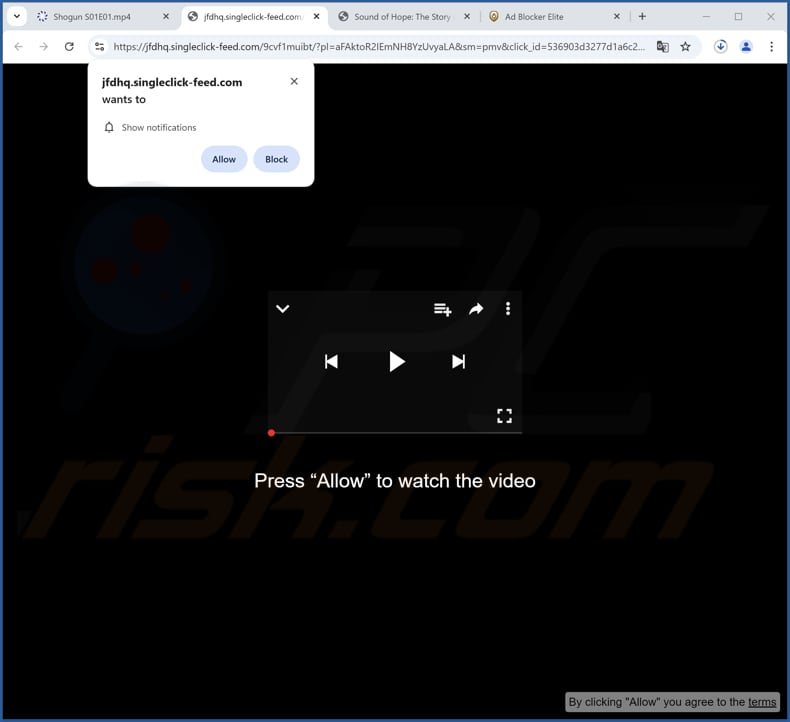Collapse the video player with chevron
Viewport: 790px width, 722px height.
point(283,309)
